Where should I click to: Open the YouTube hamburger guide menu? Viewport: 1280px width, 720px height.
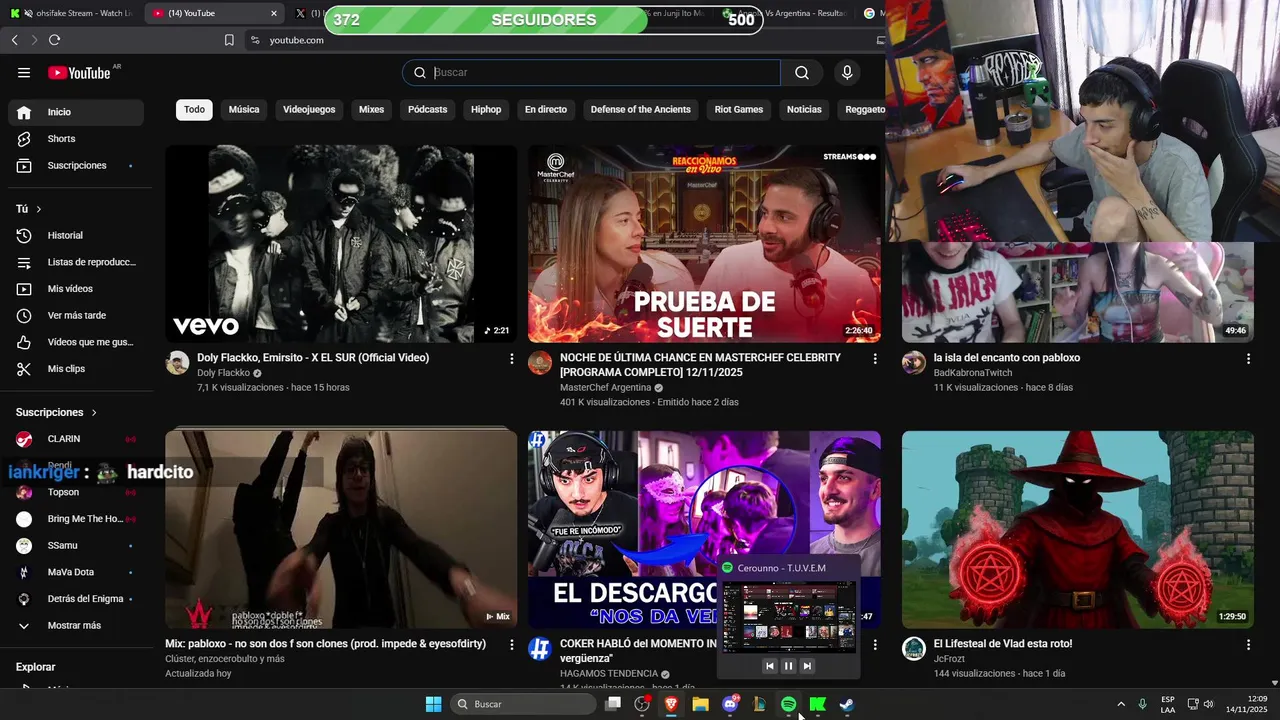[24, 73]
